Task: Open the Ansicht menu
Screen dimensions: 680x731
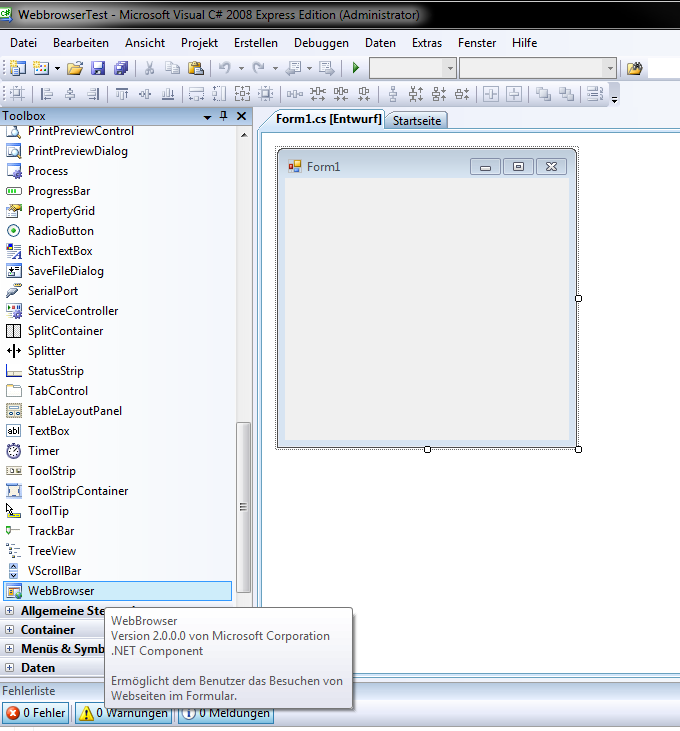Action: pyautogui.click(x=145, y=43)
